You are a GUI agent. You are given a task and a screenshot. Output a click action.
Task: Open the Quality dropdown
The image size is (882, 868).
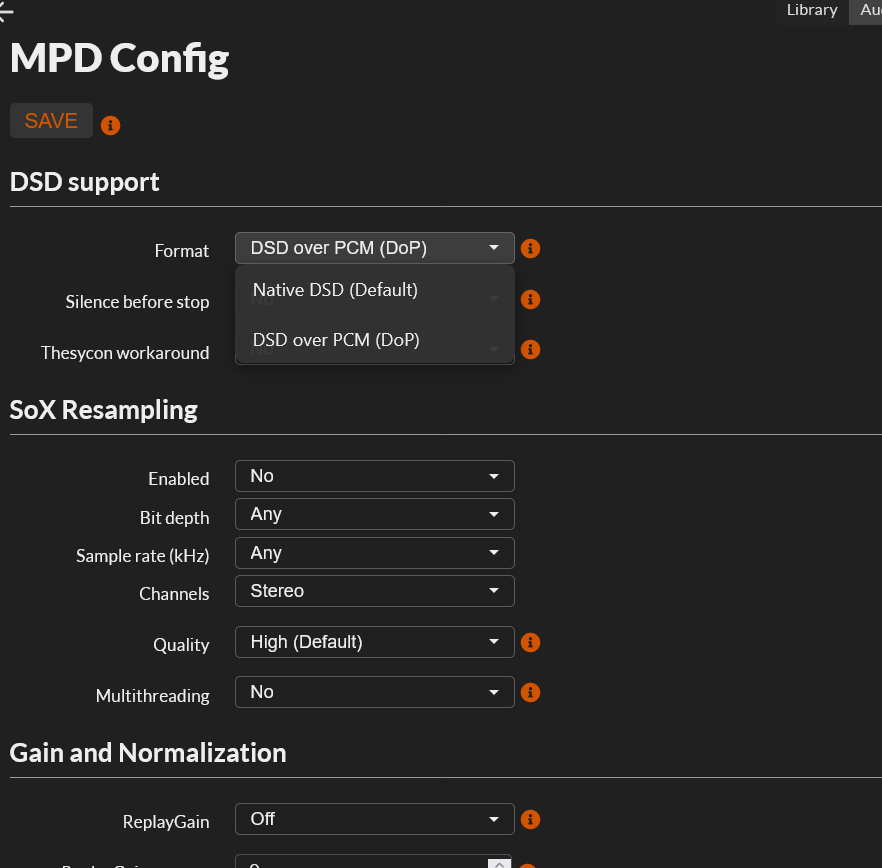coord(375,642)
